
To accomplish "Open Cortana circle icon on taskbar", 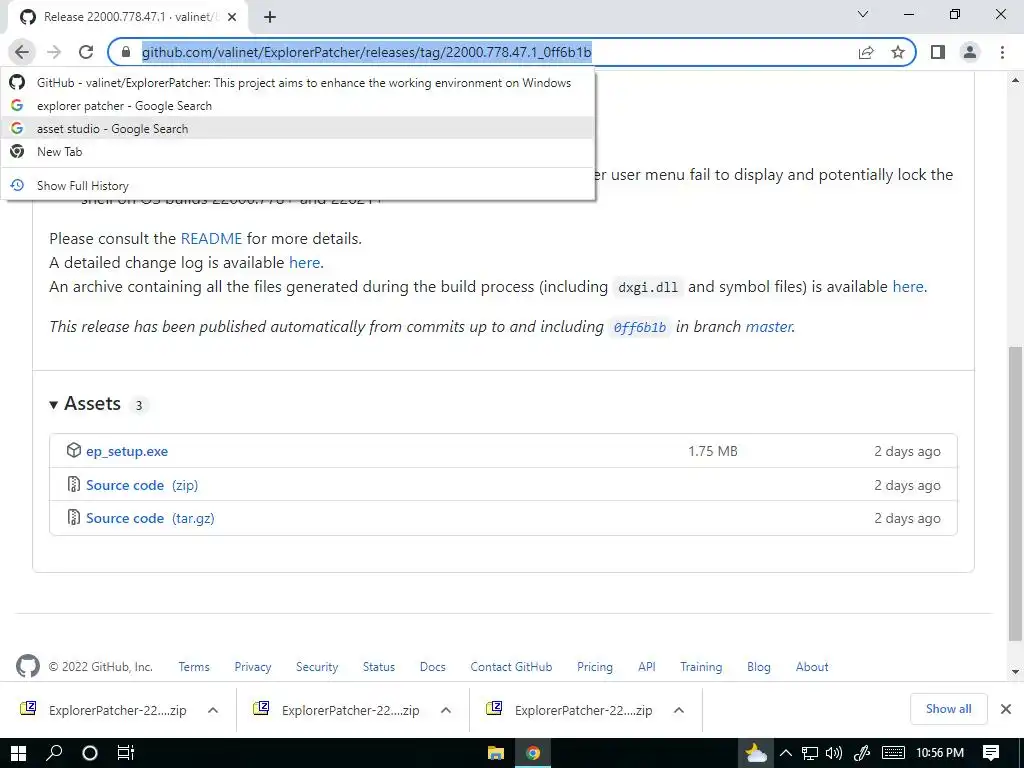I will point(90,753).
